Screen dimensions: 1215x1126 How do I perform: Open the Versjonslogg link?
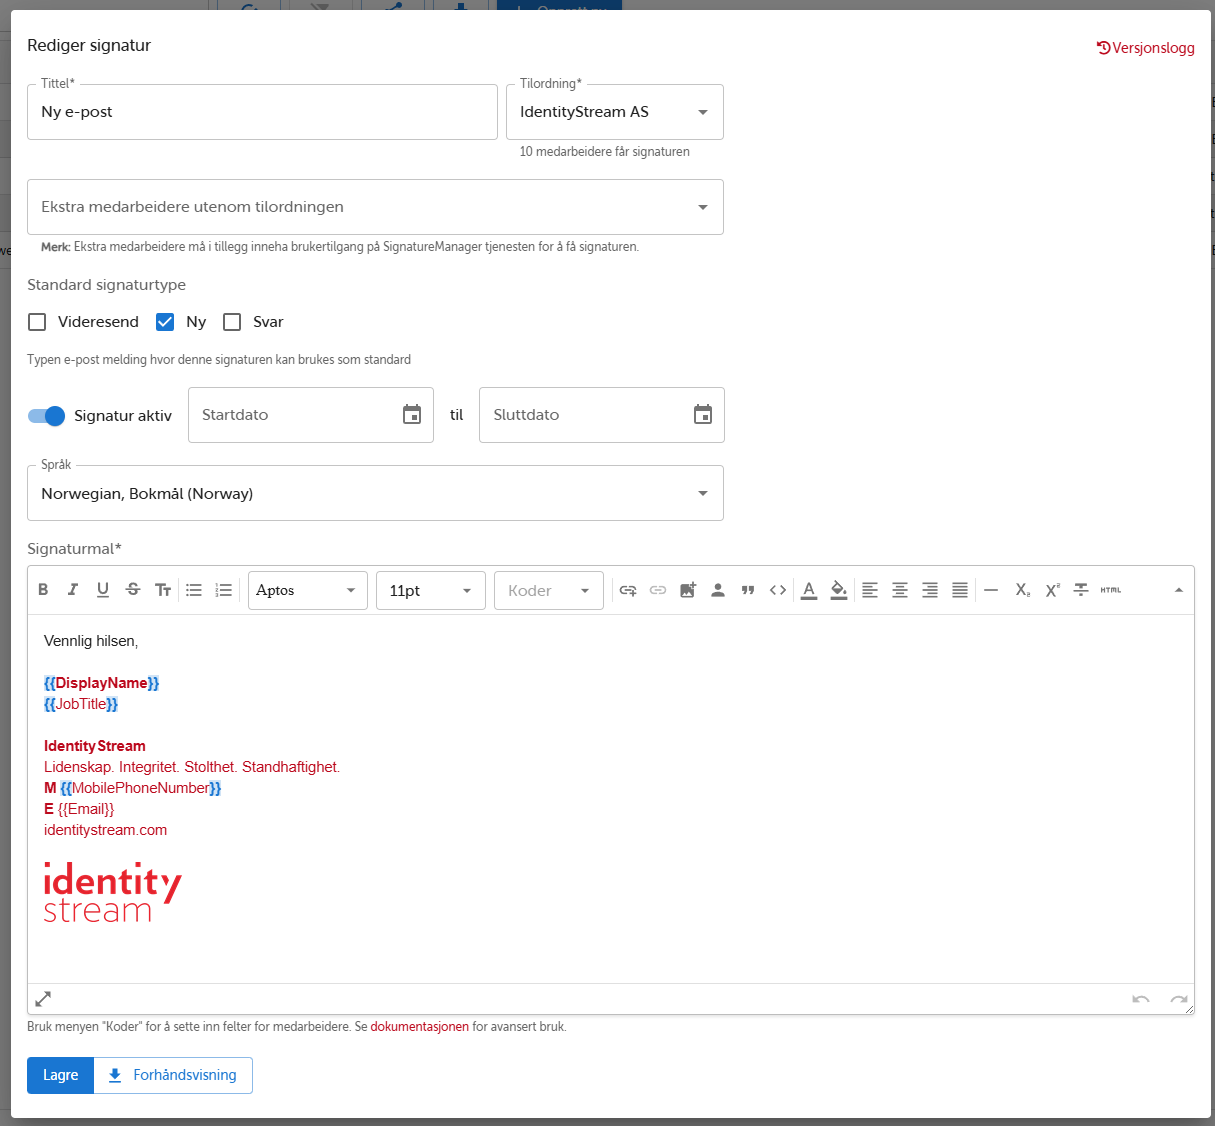click(1146, 48)
